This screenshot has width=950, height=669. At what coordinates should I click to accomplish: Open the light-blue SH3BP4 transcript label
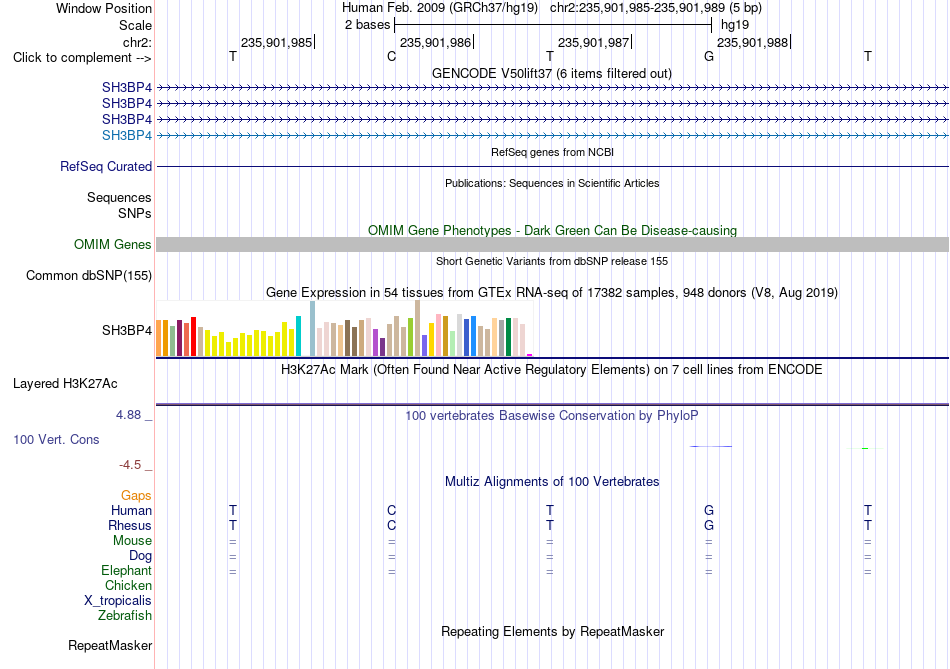127,135
